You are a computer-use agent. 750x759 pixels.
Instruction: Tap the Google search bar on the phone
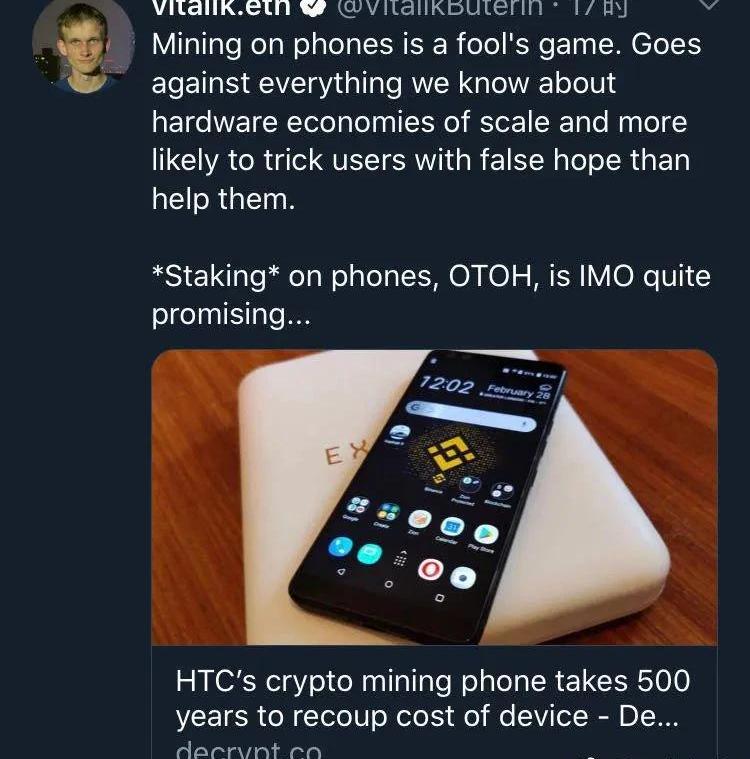pyautogui.click(x=471, y=415)
